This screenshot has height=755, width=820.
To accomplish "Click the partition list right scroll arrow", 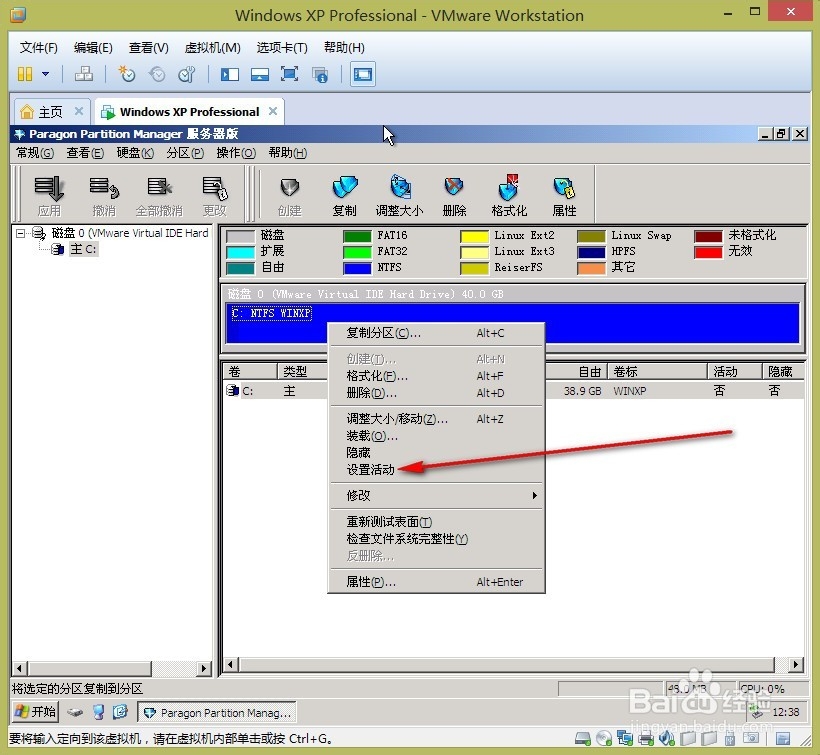I will coord(795,665).
